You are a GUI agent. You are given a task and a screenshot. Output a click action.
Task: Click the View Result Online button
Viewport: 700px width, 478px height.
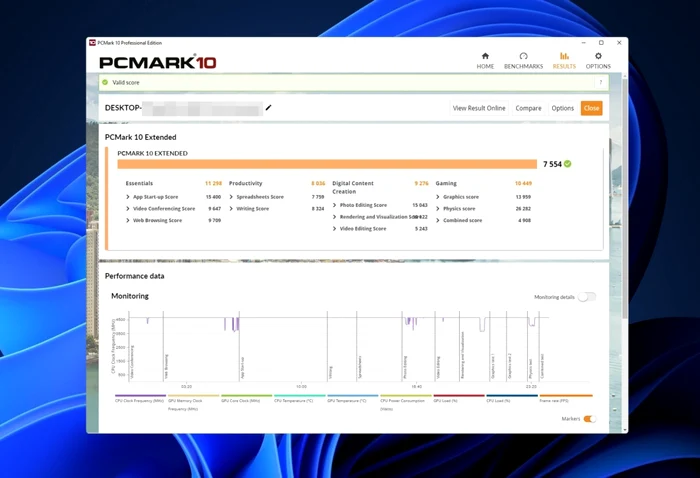click(479, 108)
